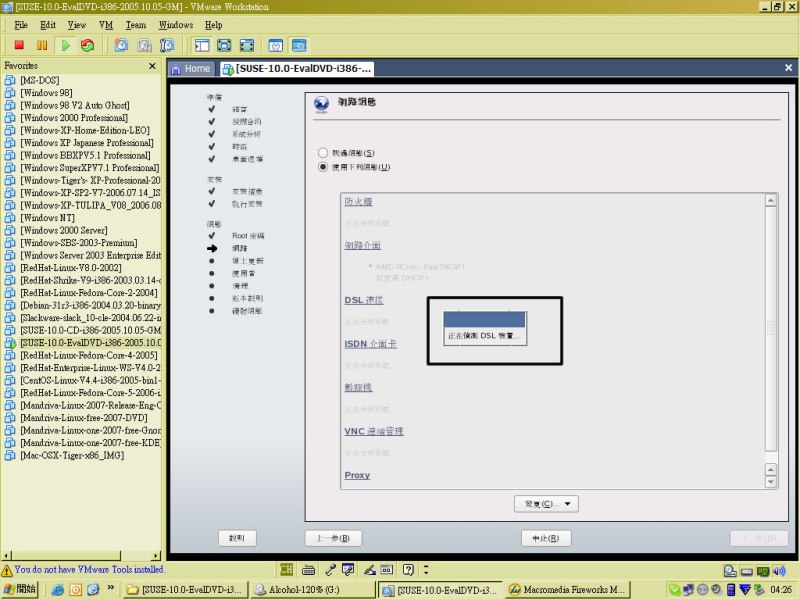
Task: Open the VNC remote administration link
Action: click(374, 431)
